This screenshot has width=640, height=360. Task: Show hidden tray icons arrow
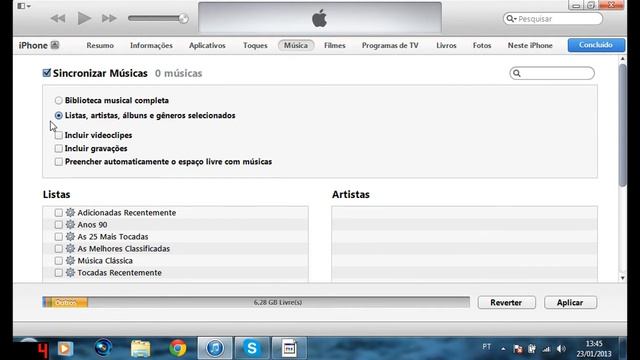tap(503, 349)
